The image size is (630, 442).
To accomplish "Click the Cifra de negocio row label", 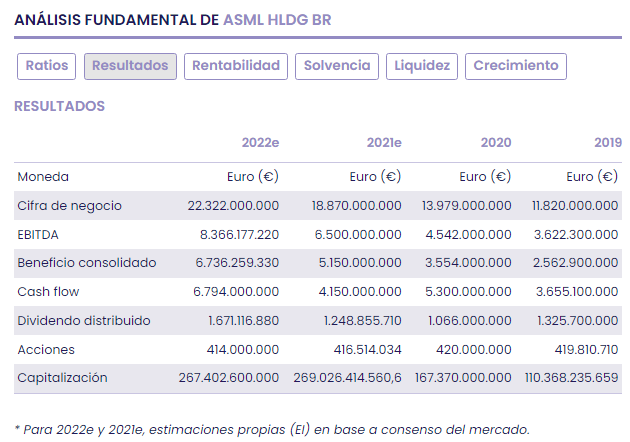I will pos(69,205).
